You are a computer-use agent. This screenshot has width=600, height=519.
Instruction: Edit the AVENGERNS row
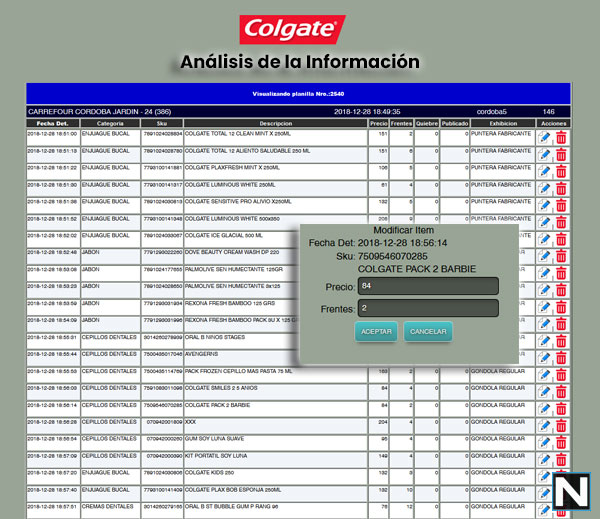(x=544, y=358)
